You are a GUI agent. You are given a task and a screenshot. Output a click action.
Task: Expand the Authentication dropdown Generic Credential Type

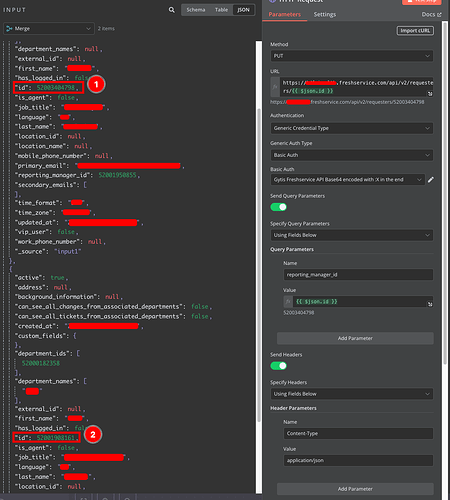(352, 128)
